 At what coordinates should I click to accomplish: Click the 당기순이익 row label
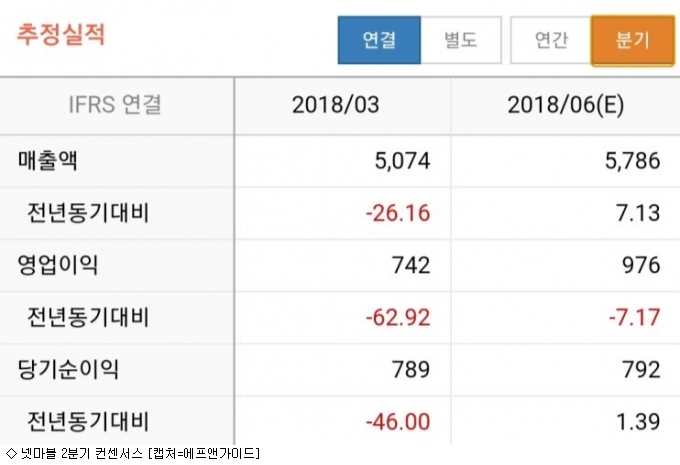pos(67,369)
